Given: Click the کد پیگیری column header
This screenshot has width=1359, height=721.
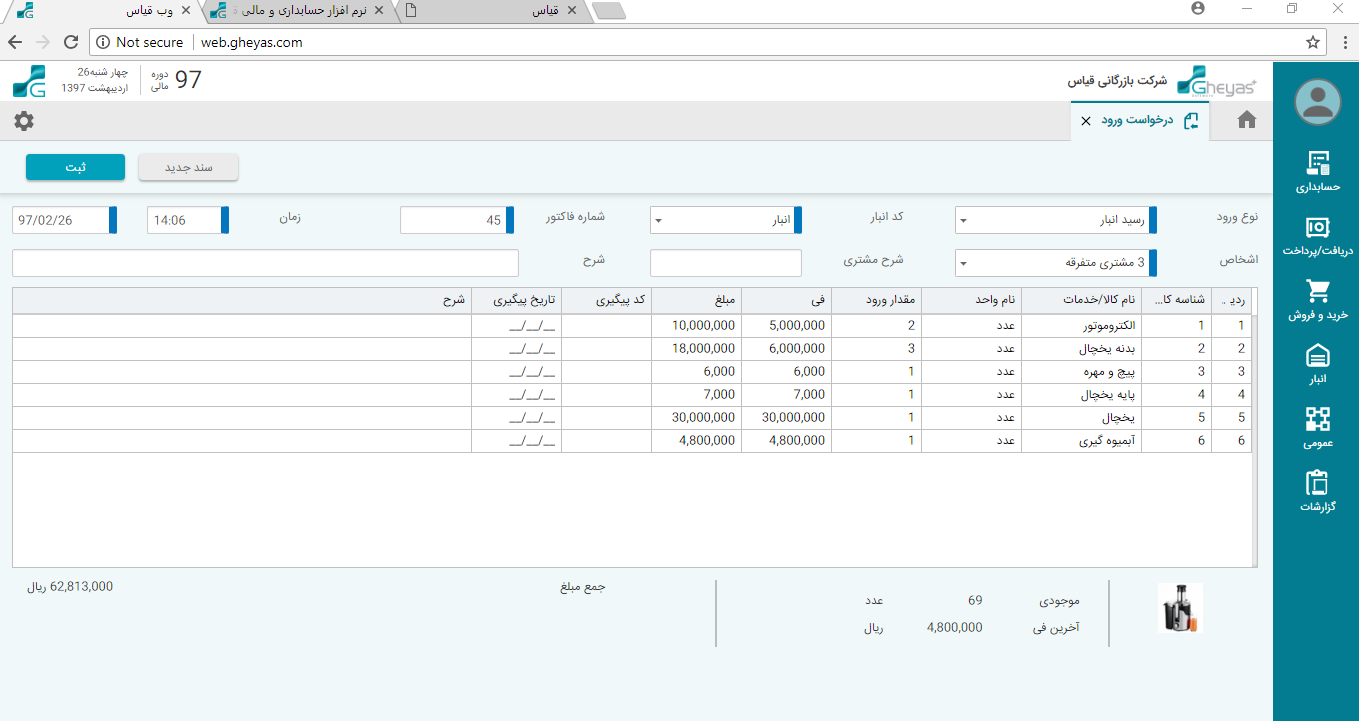Looking at the screenshot, I should (606, 300).
